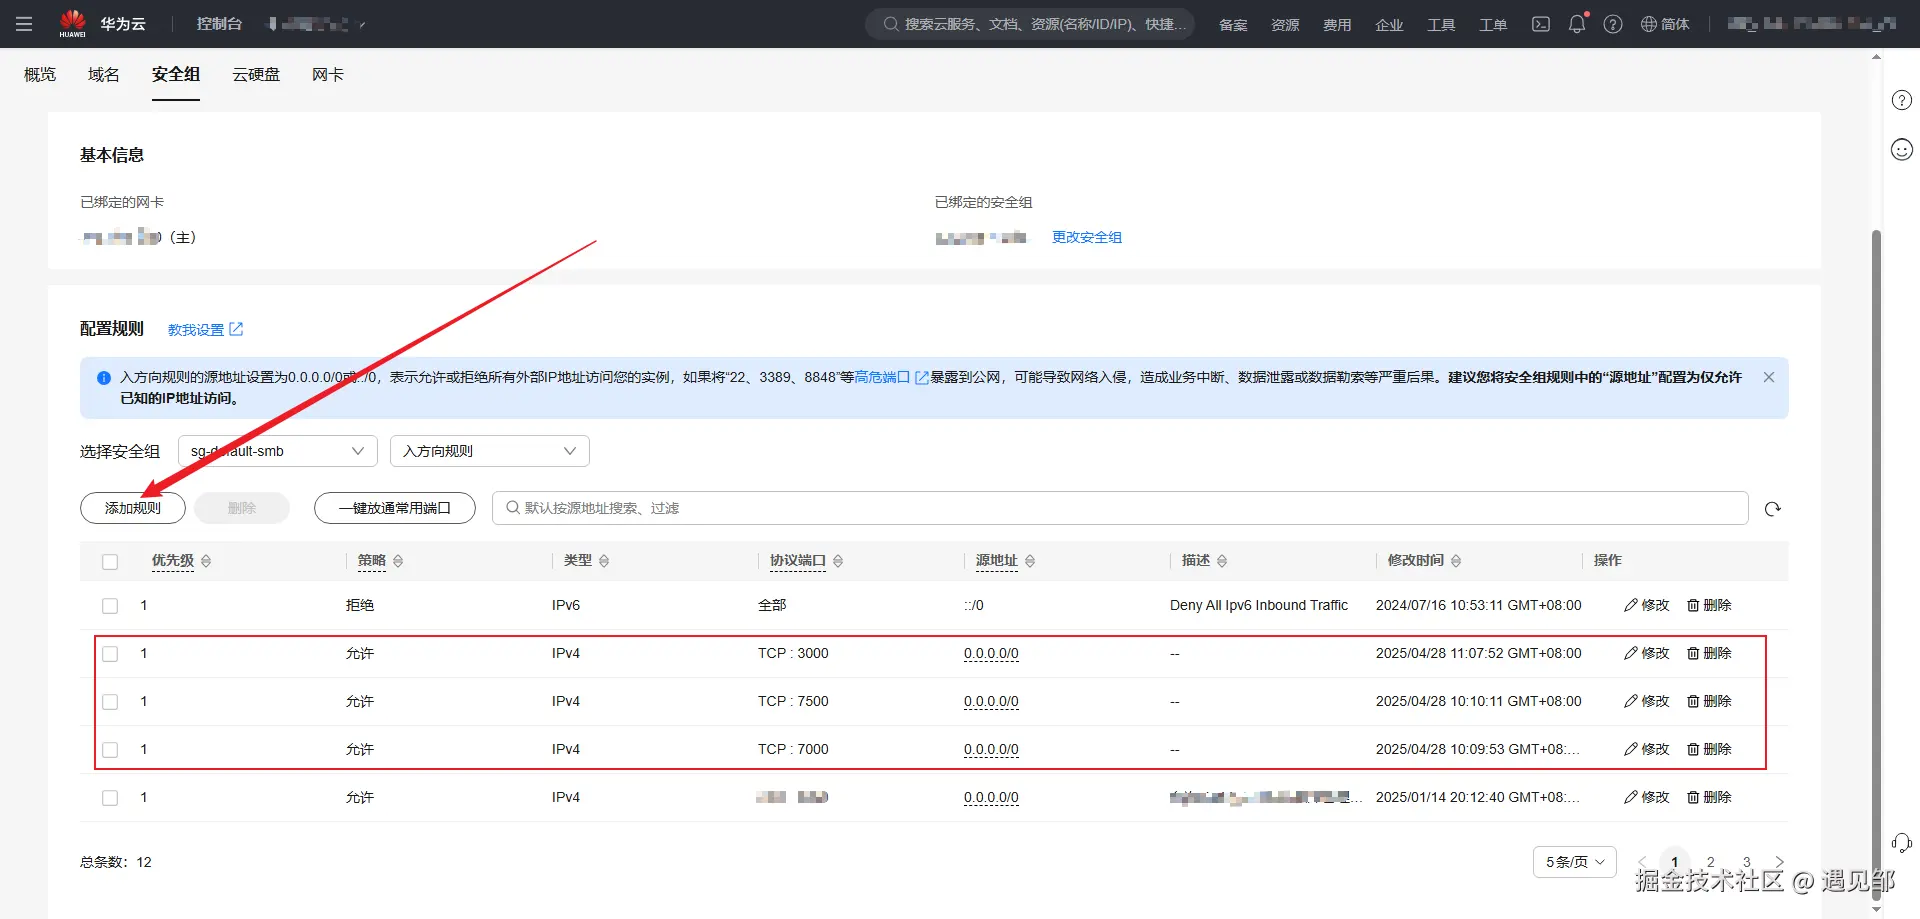Viewport: 1920px width, 919px height.
Task: Sort by priority column icon
Action: pyautogui.click(x=206, y=561)
